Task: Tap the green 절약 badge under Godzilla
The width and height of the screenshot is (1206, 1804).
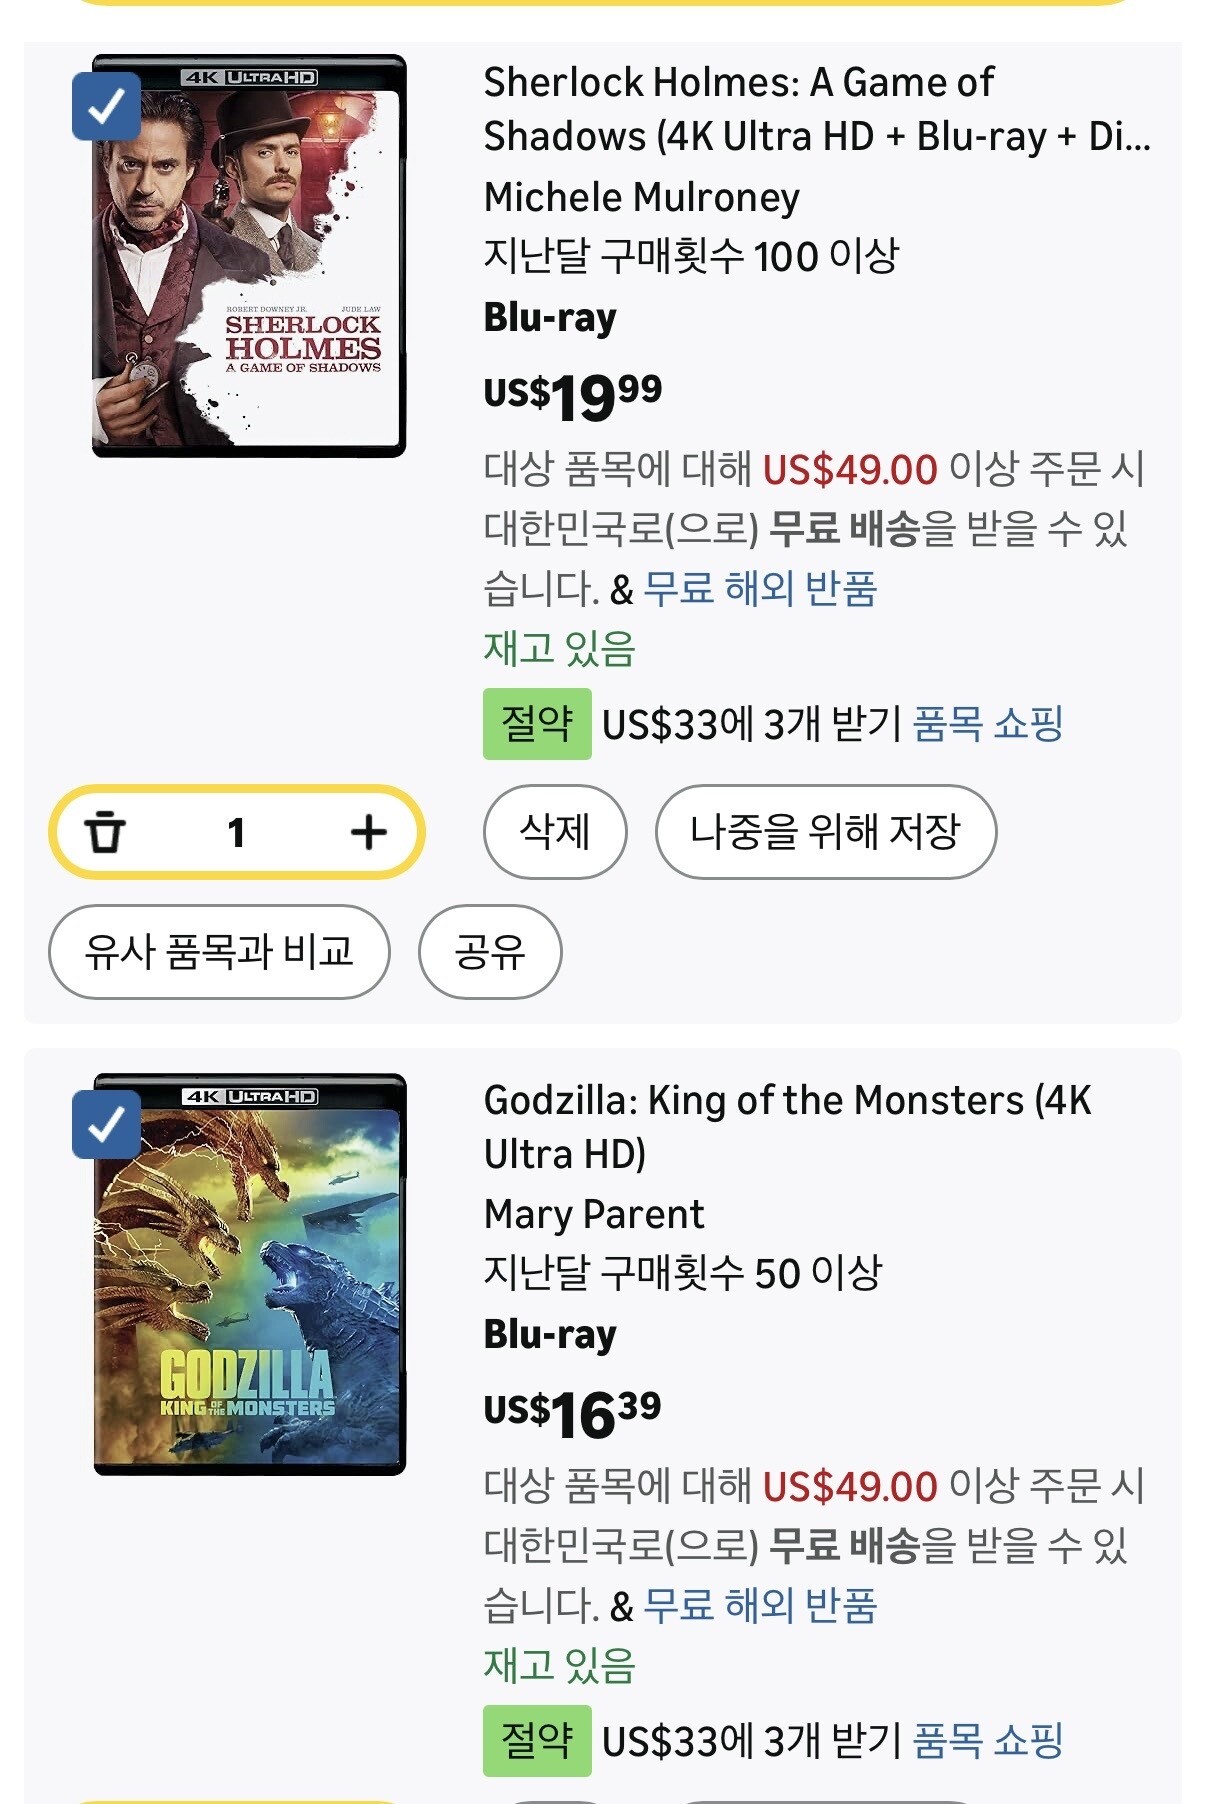Action: coord(537,1741)
